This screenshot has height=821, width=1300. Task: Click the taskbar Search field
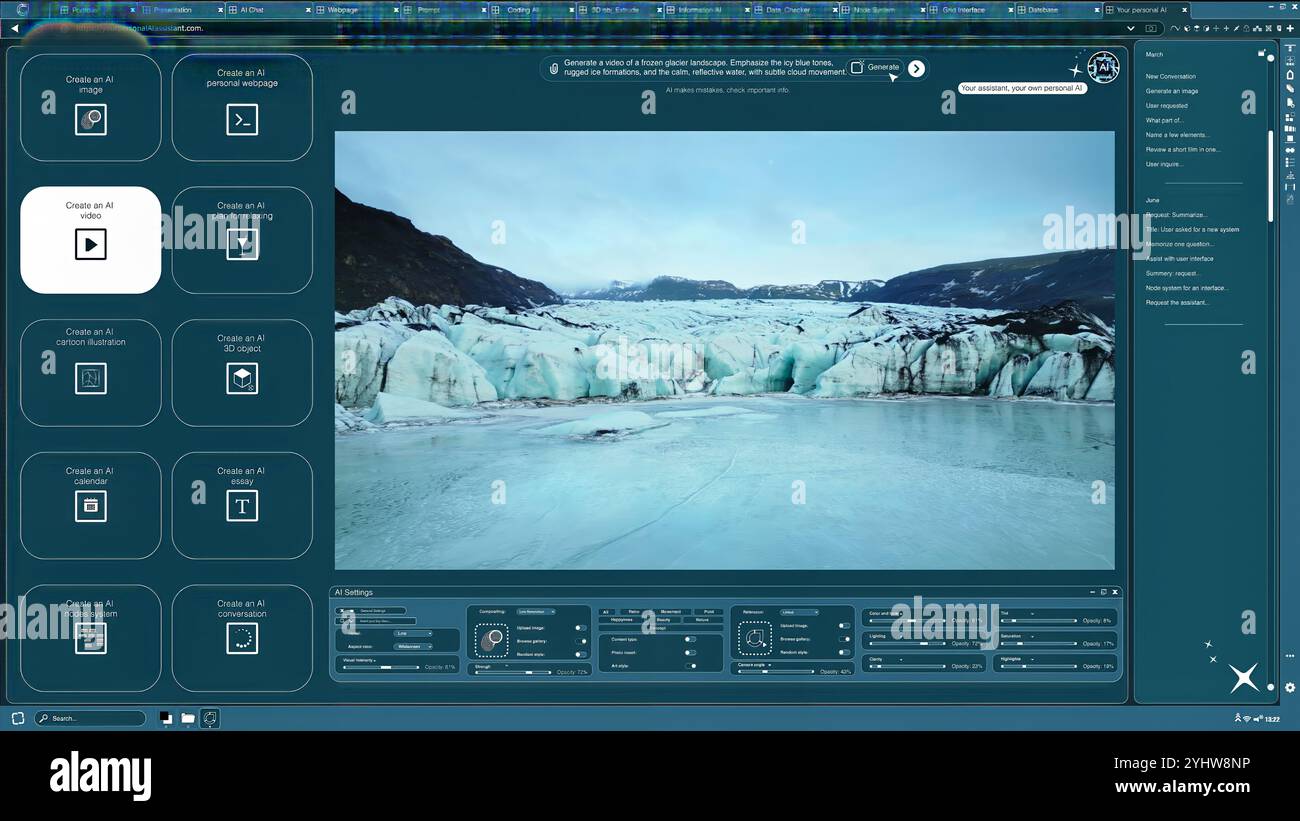click(x=90, y=718)
